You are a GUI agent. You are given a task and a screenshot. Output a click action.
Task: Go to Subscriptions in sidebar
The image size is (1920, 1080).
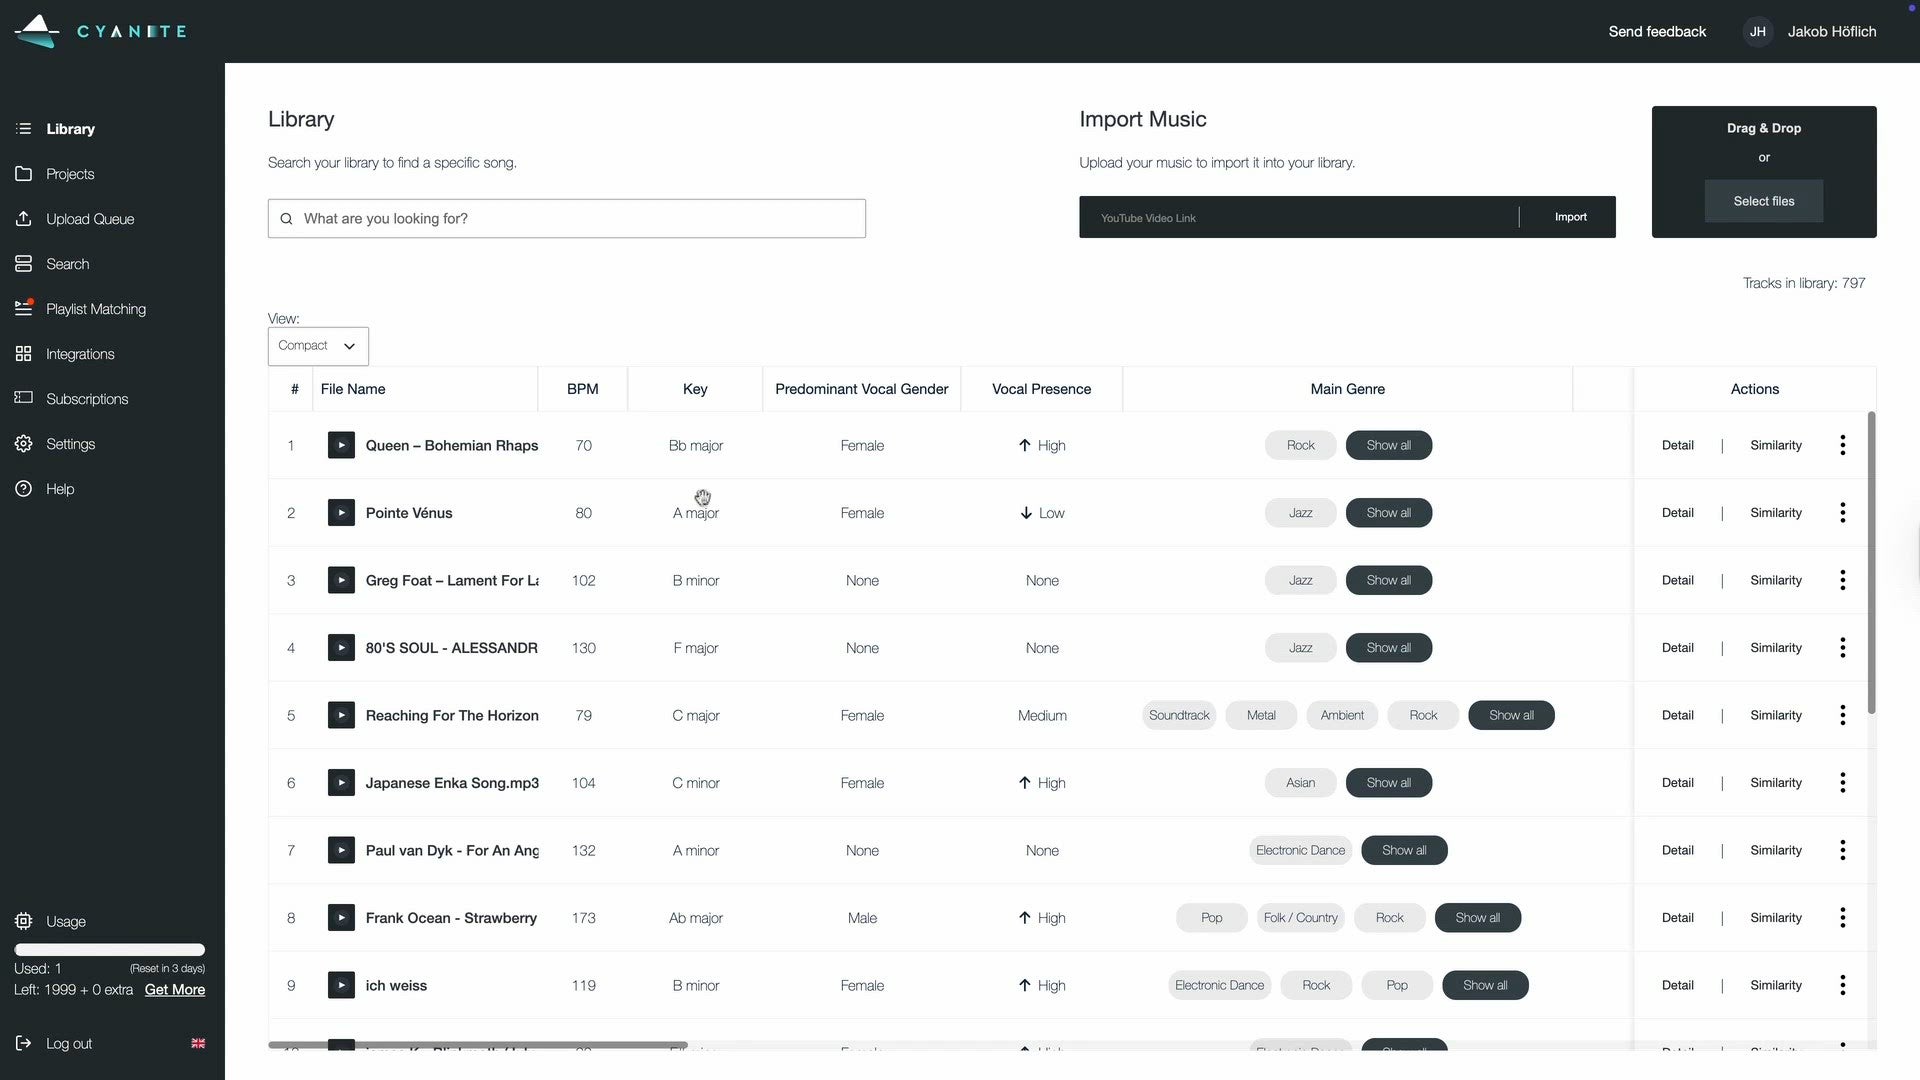click(86, 399)
